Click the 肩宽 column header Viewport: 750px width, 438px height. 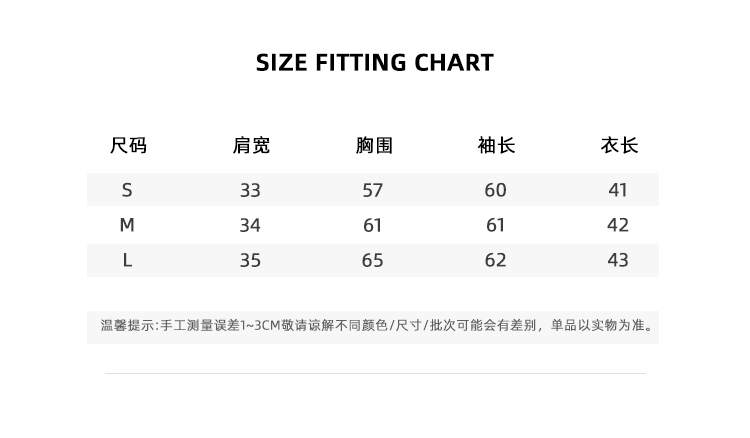pyautogui.click(x=251, y=146)
